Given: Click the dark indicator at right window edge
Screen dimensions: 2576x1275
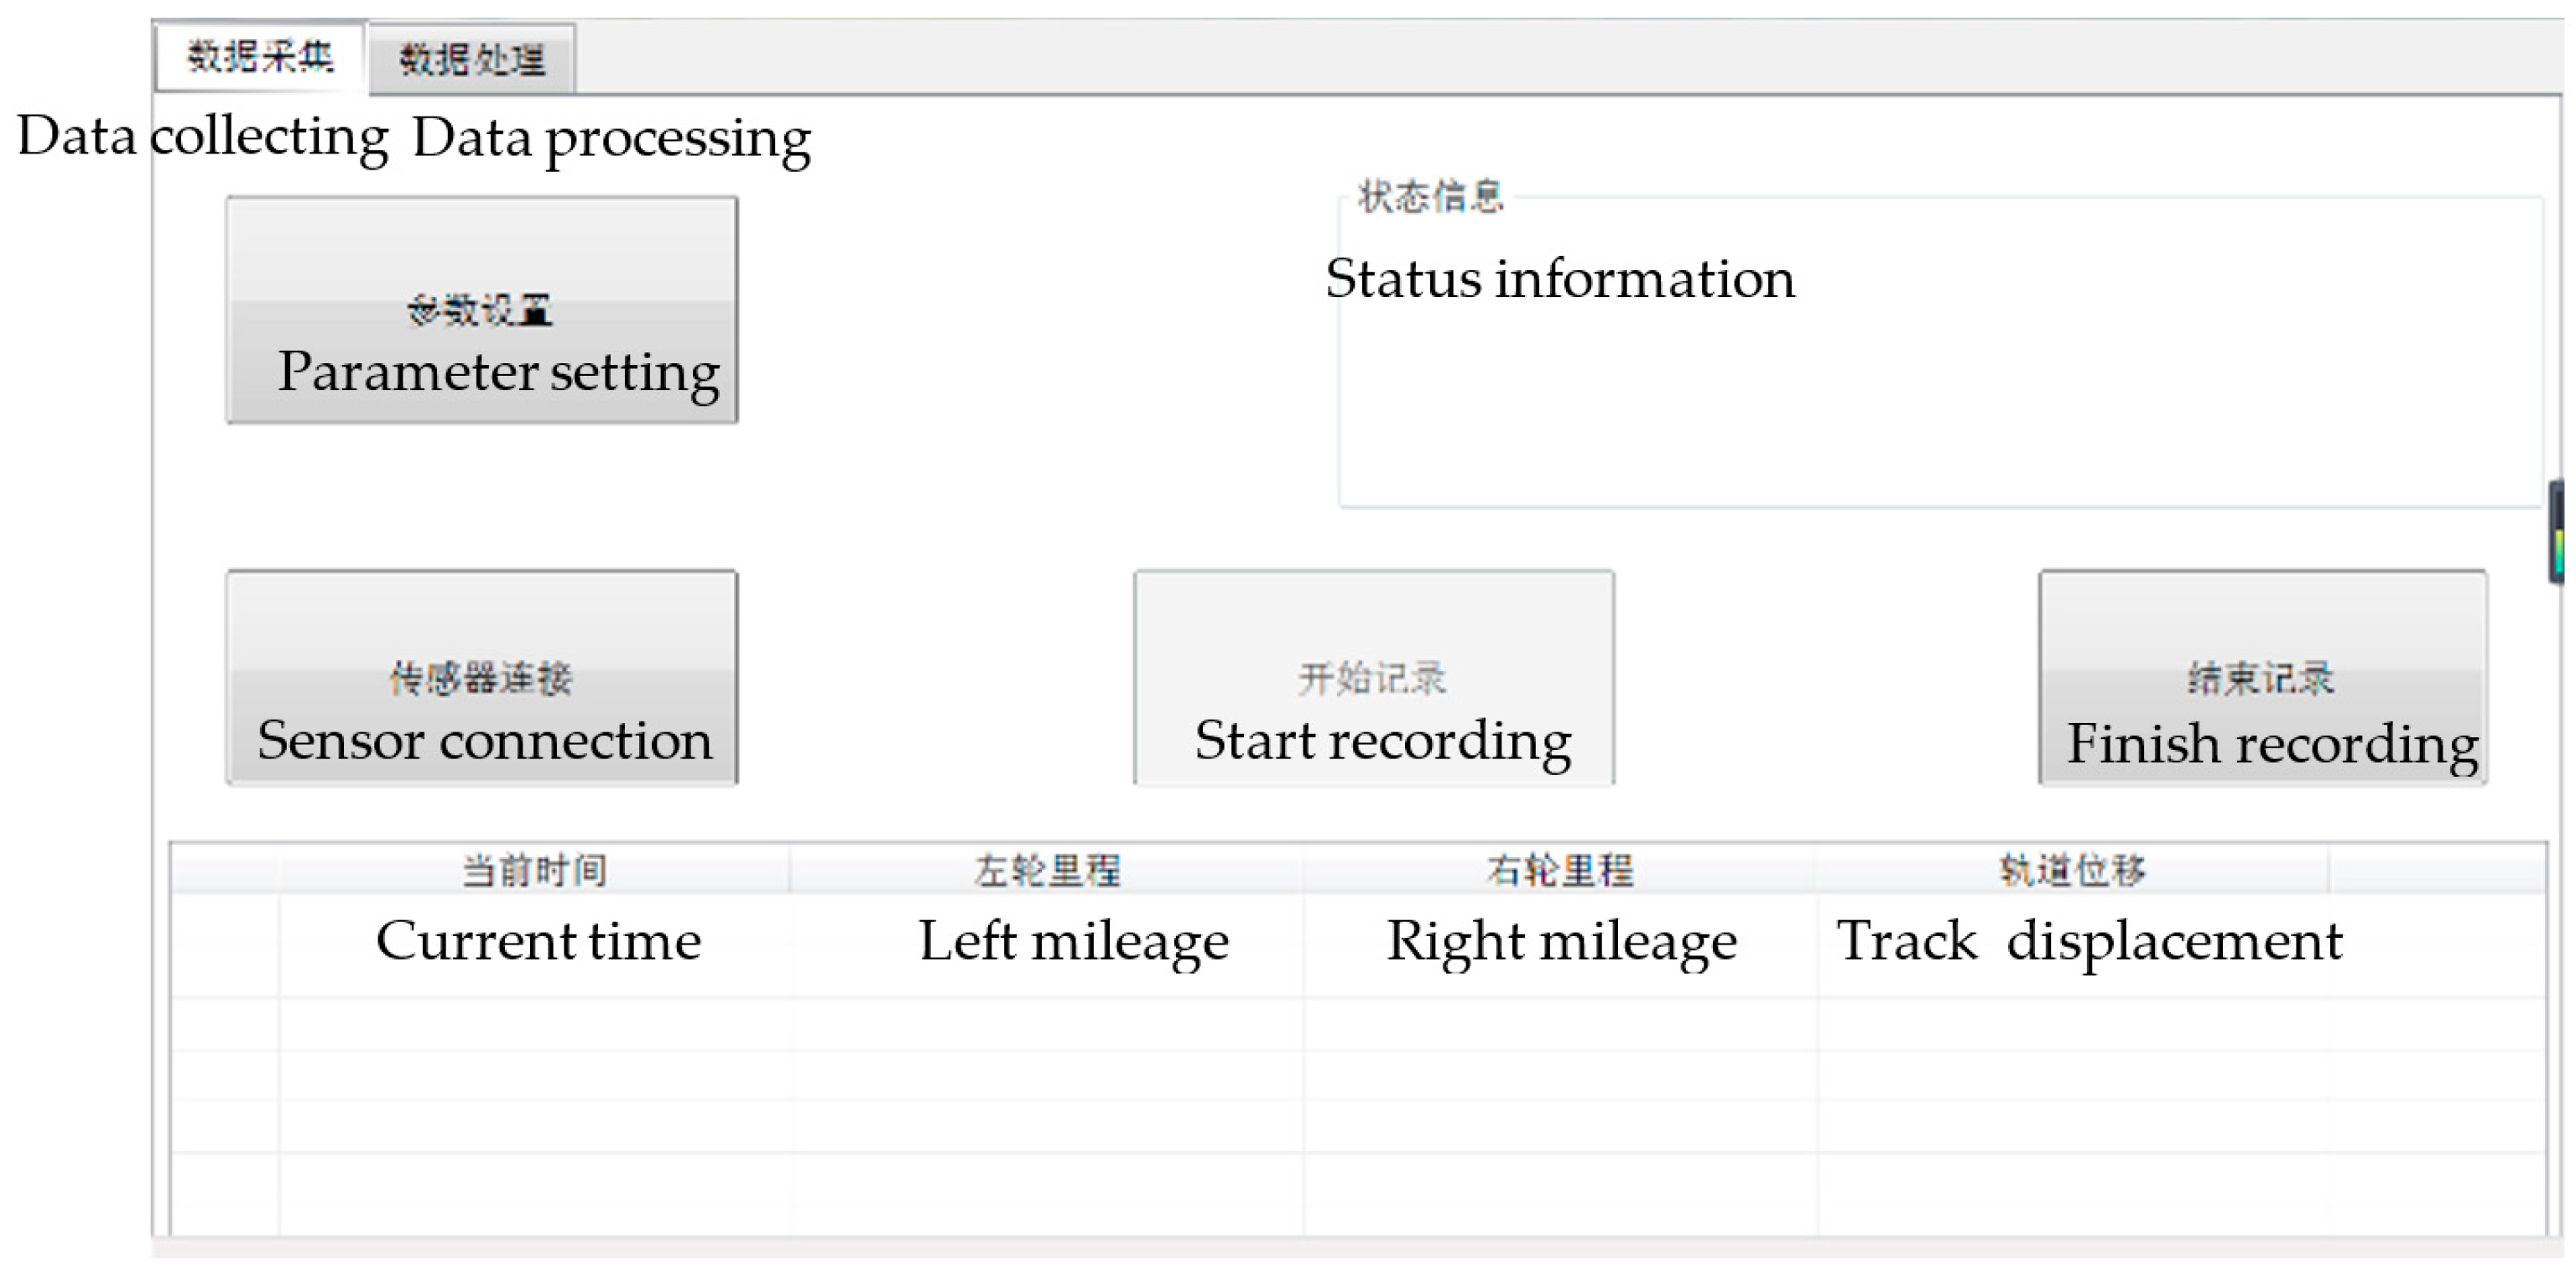Looking at the screenshot, I should (2557, 532).
